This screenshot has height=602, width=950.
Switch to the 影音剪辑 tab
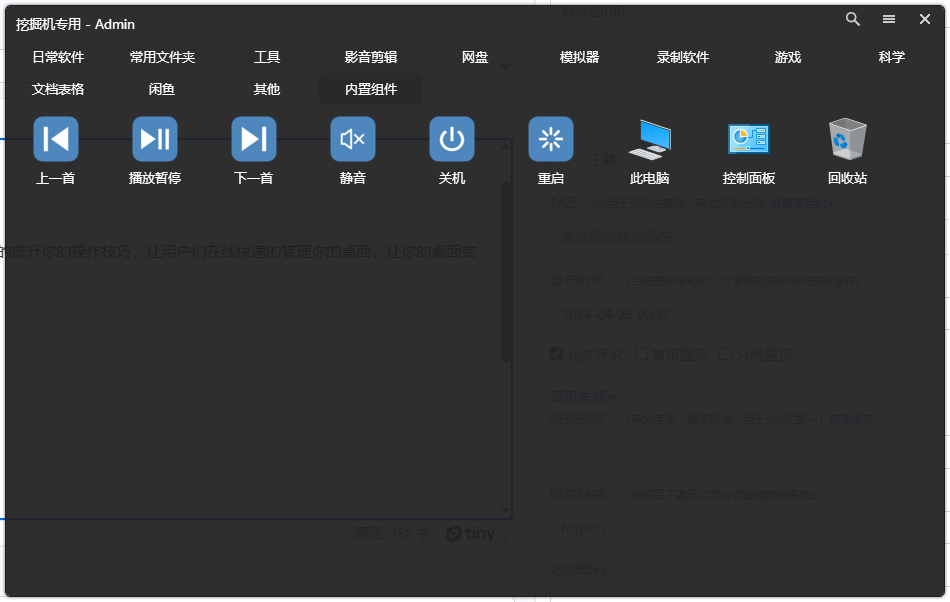coord(371,57)
